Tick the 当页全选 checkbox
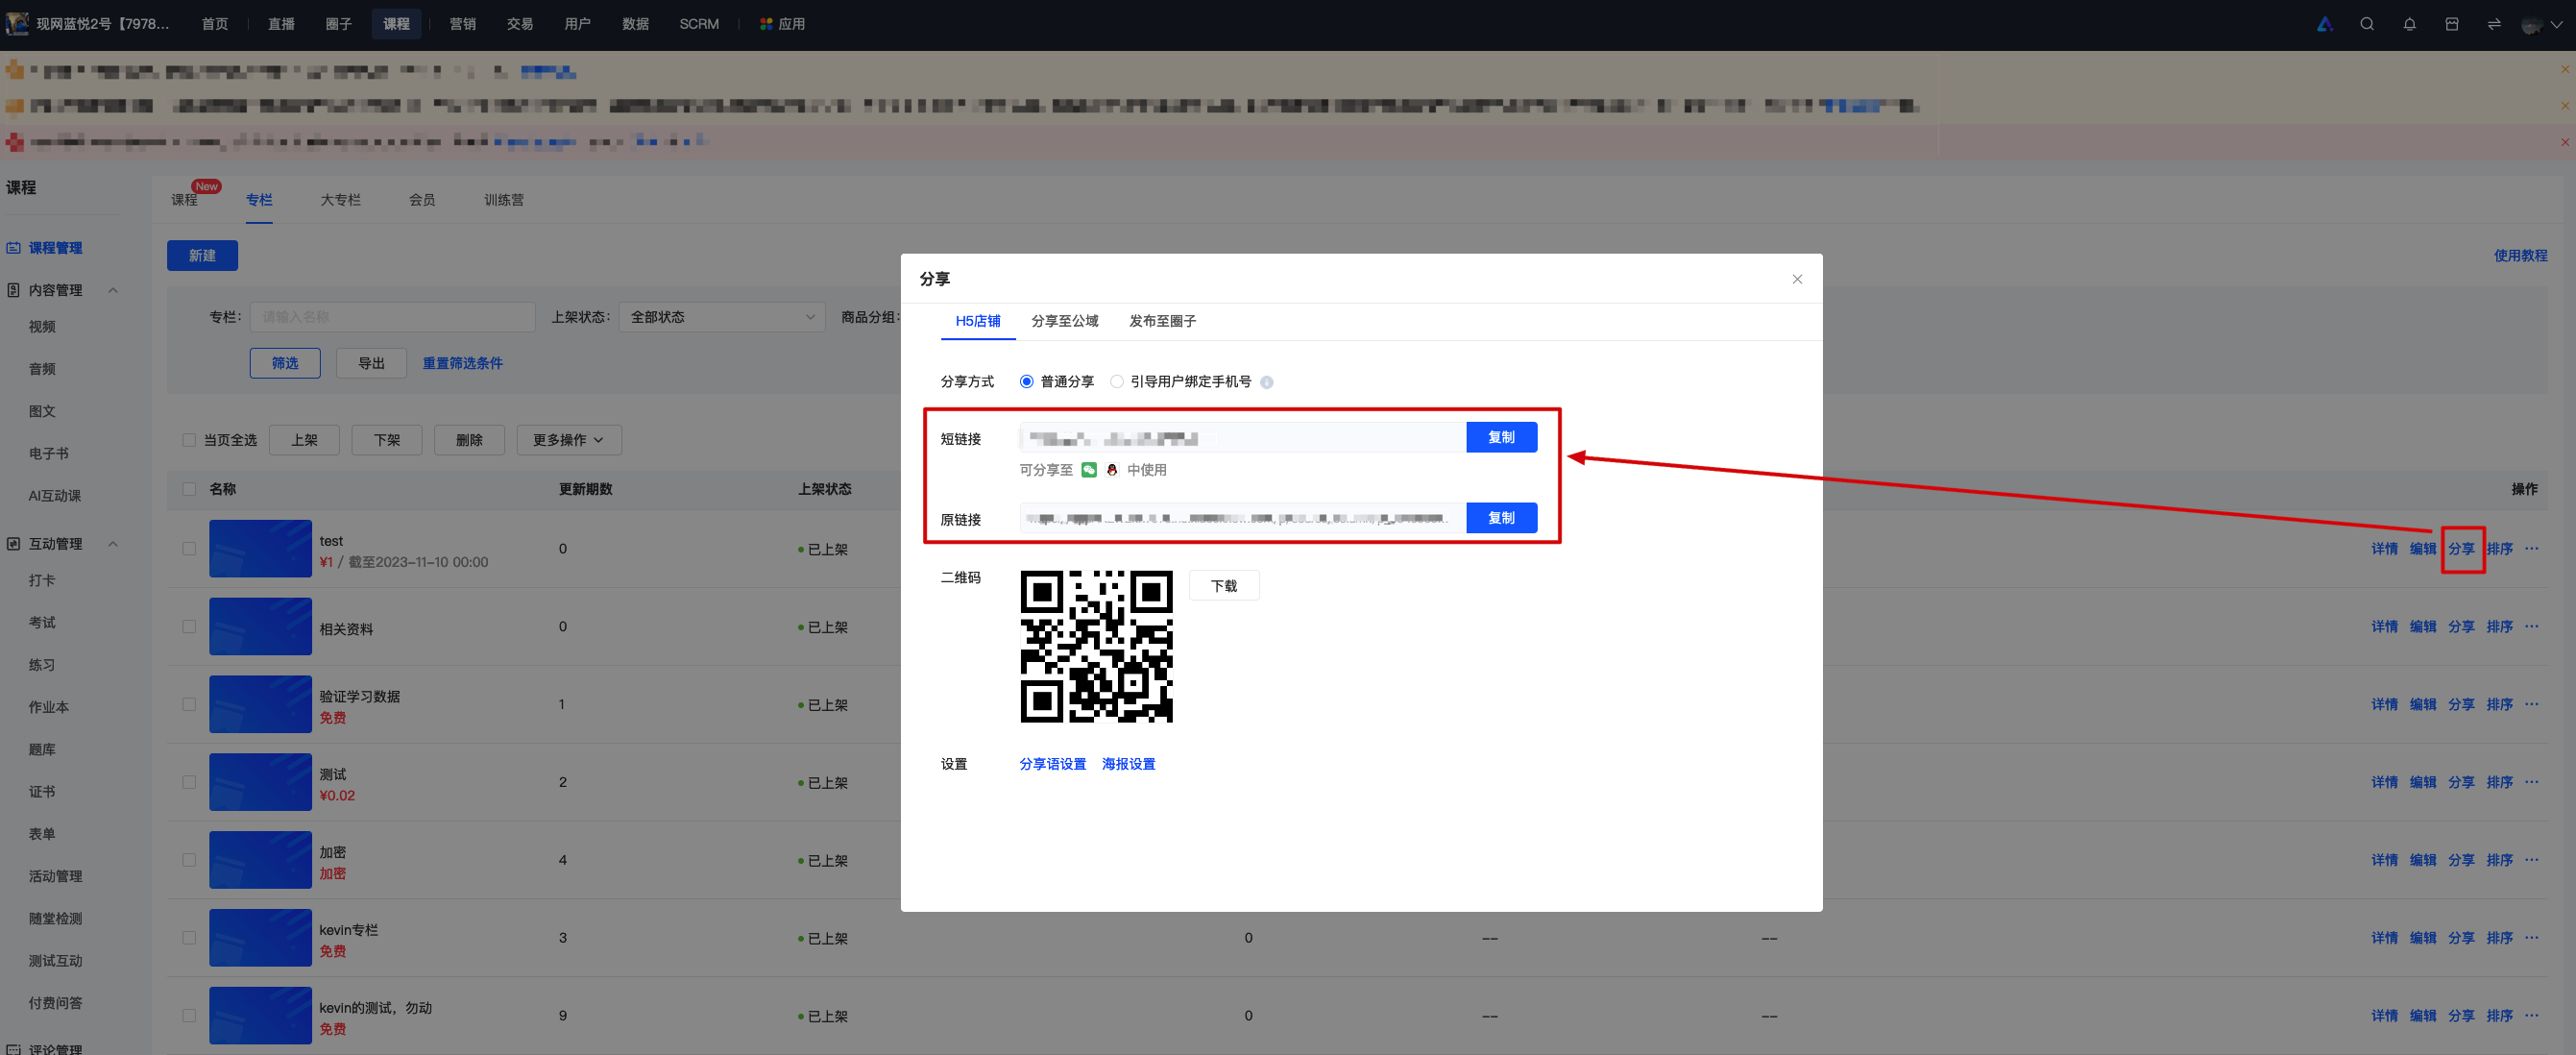 tap(189, 440)
